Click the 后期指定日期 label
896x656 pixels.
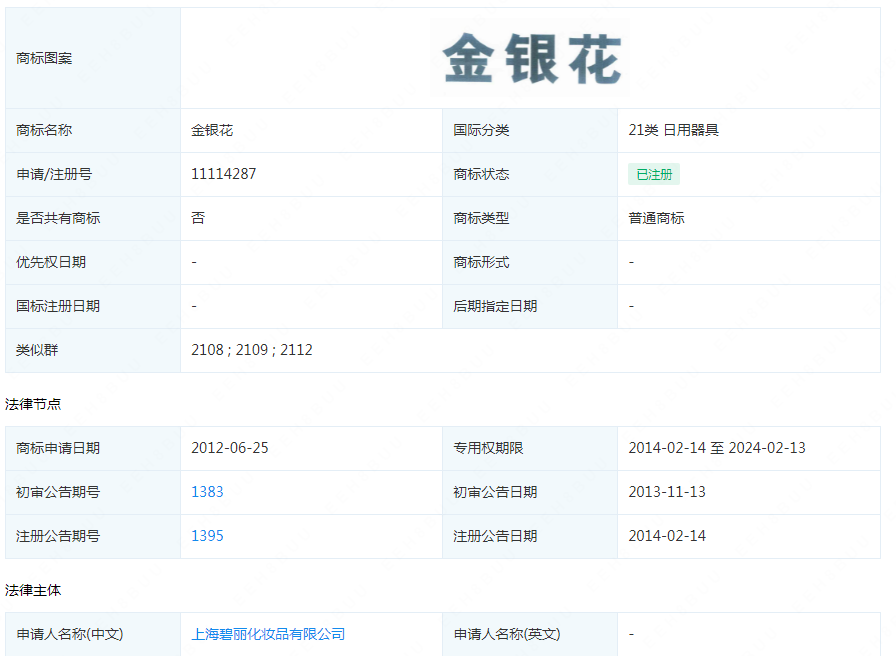click(x=495, y=306)
